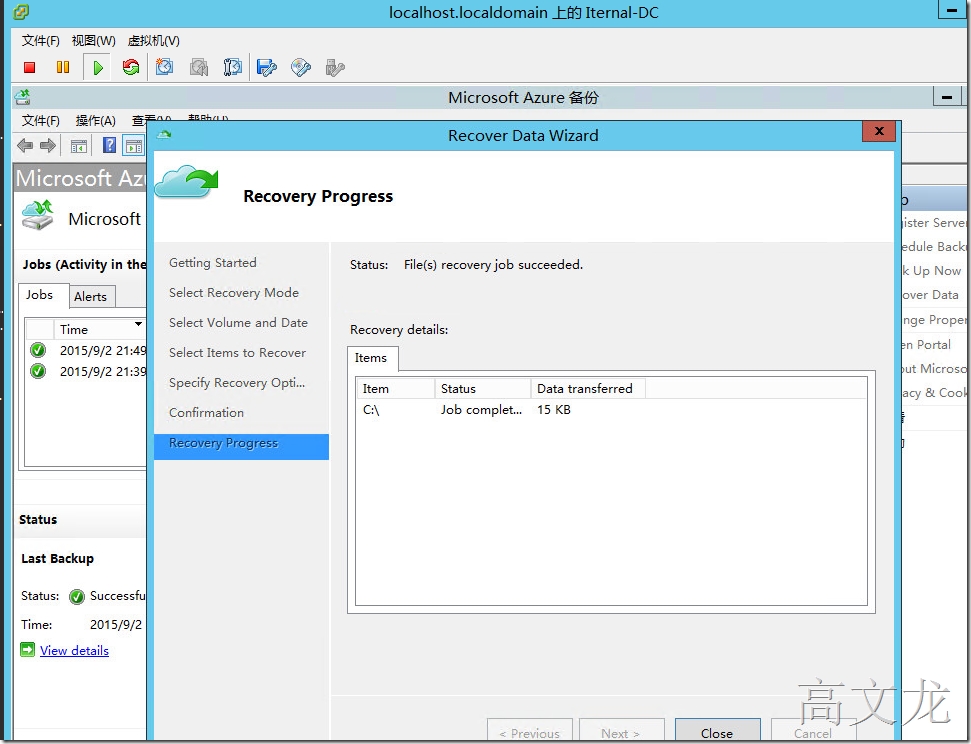Click the revert to snapshot icon

click(199, 67)
